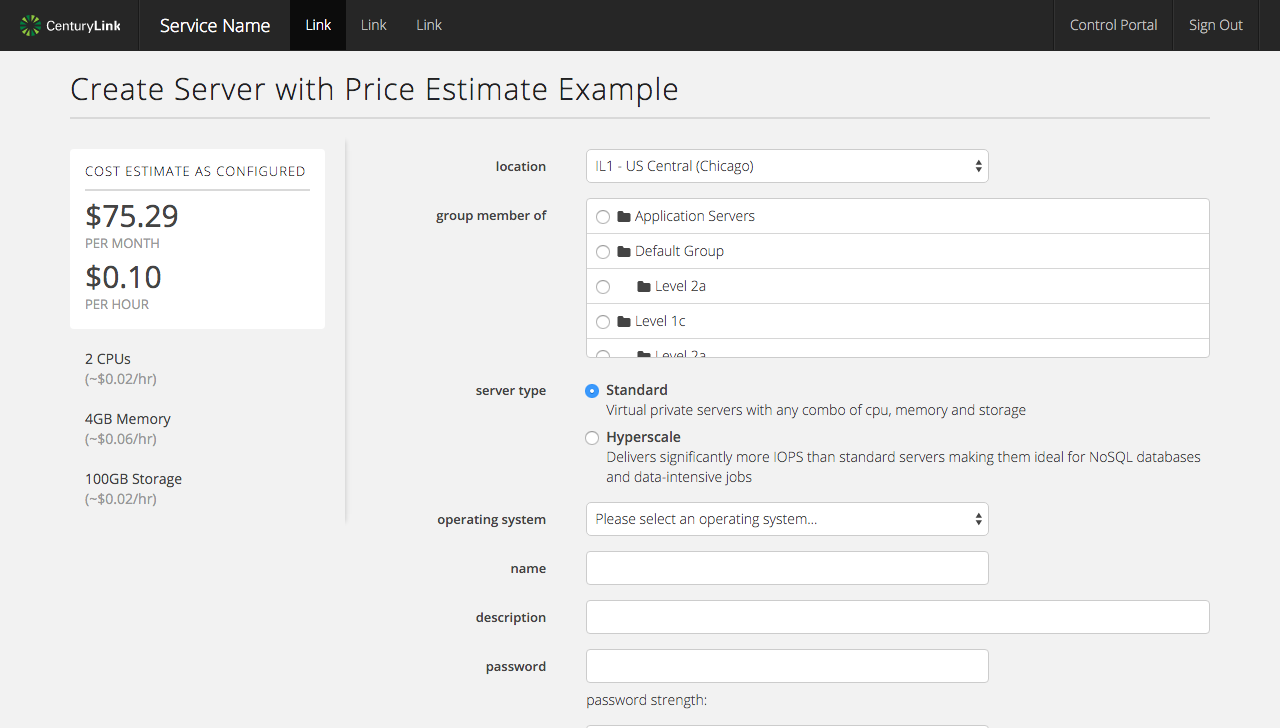Click the $0.10 hourly cost
The width and height of the screenshot is (1280, 728).
point(123,277)
